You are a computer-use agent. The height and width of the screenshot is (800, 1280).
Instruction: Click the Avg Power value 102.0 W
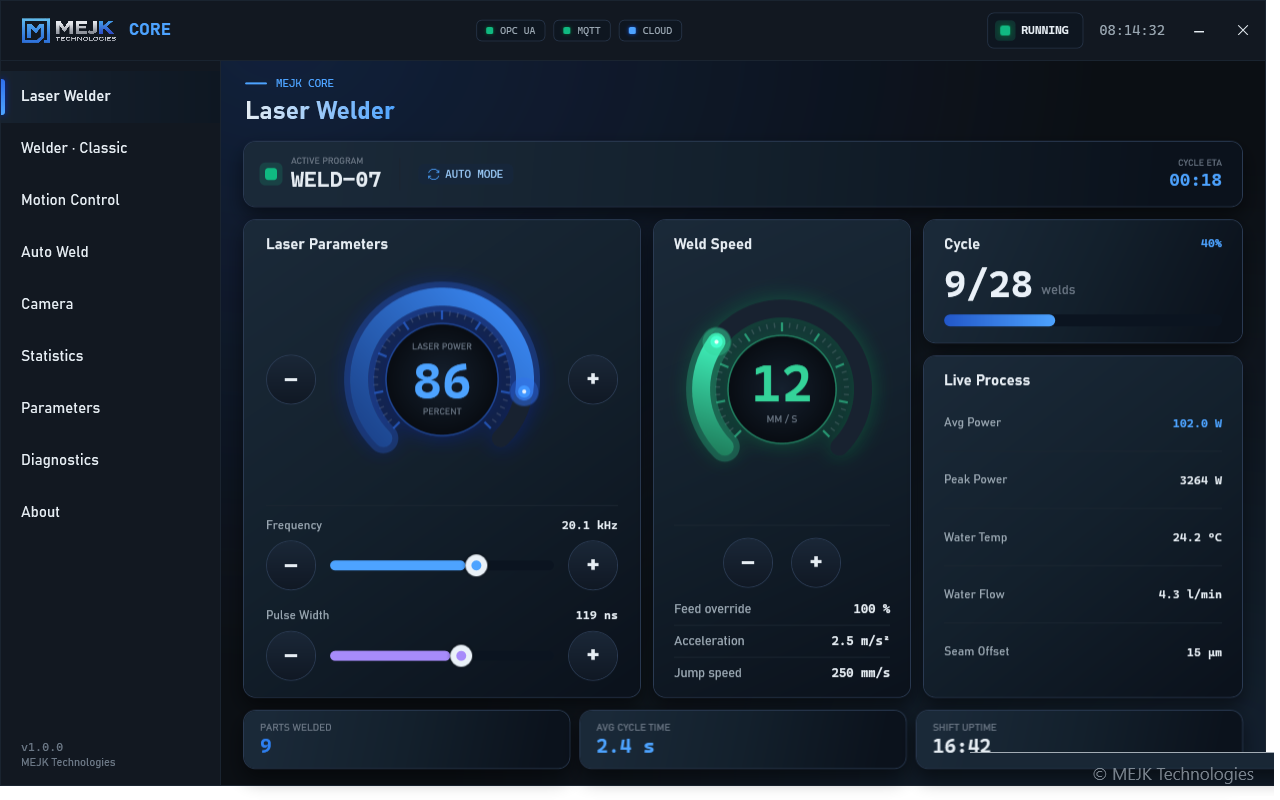click(x=1197, y=423)
